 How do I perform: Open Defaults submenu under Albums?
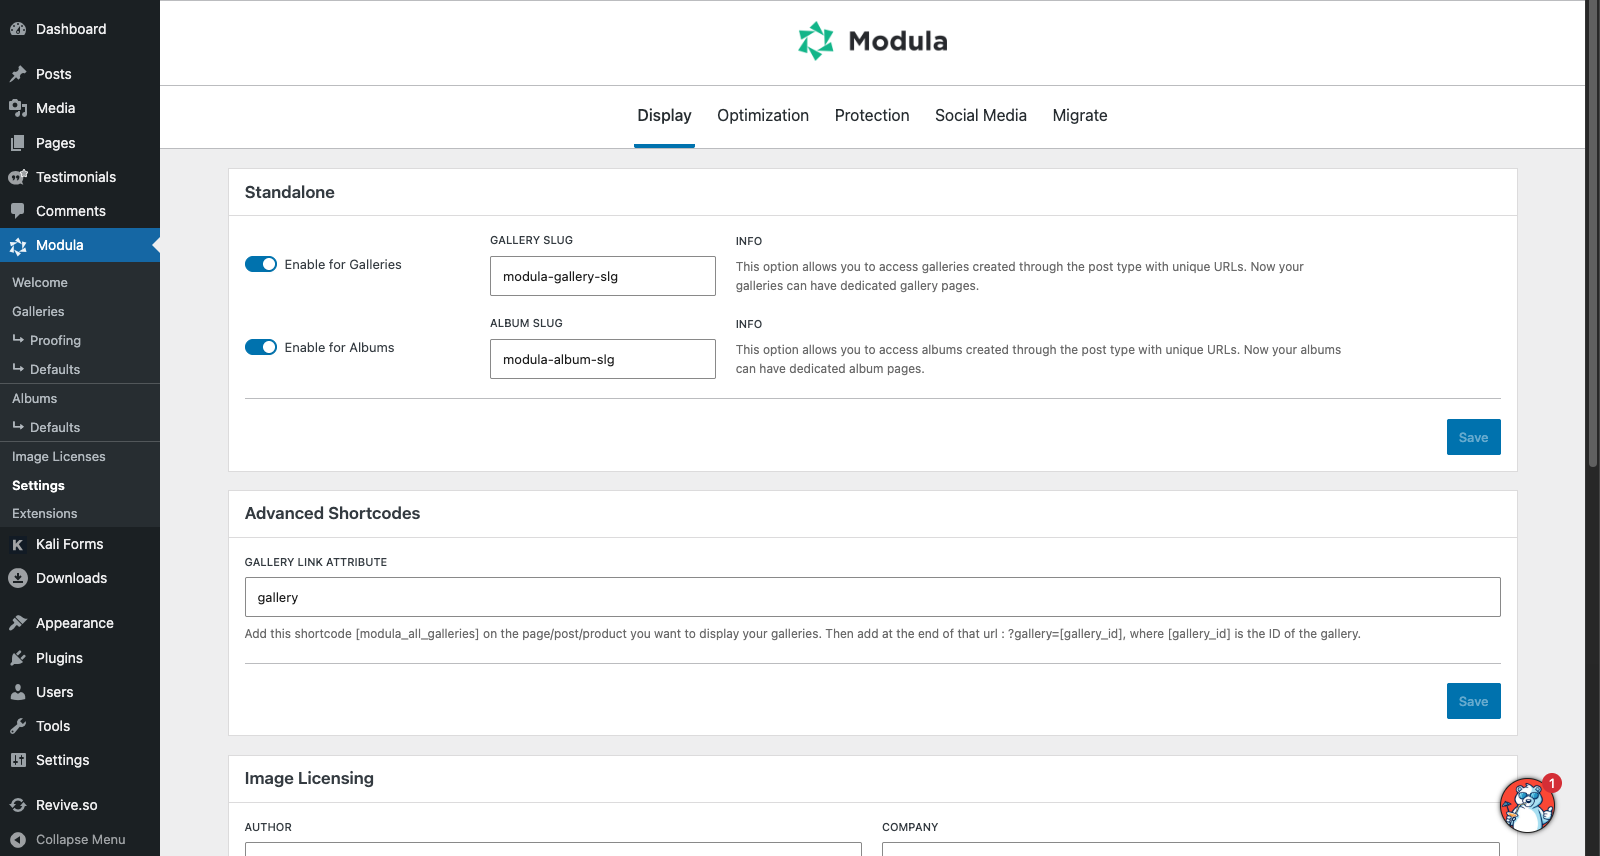click(55, 427)
